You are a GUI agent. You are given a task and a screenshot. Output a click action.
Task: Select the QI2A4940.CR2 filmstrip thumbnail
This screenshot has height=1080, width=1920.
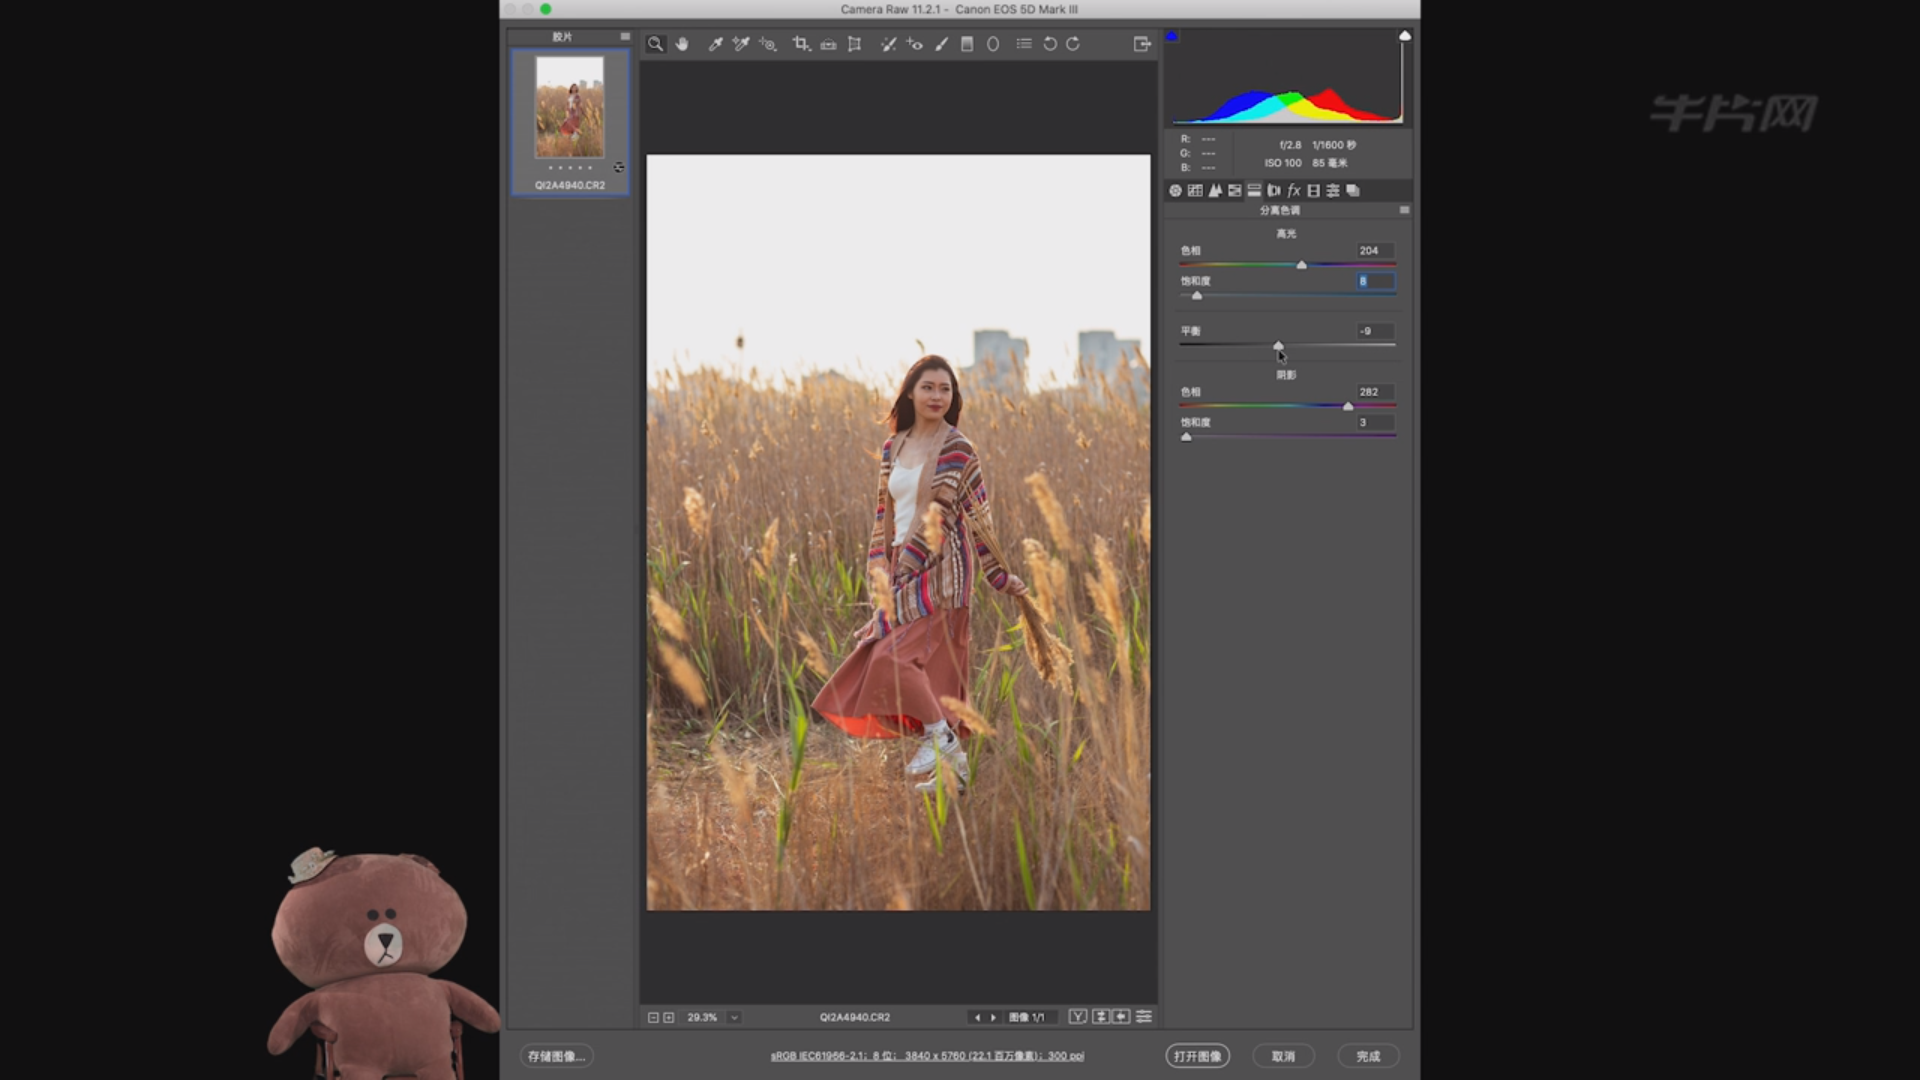pos(570,107)
